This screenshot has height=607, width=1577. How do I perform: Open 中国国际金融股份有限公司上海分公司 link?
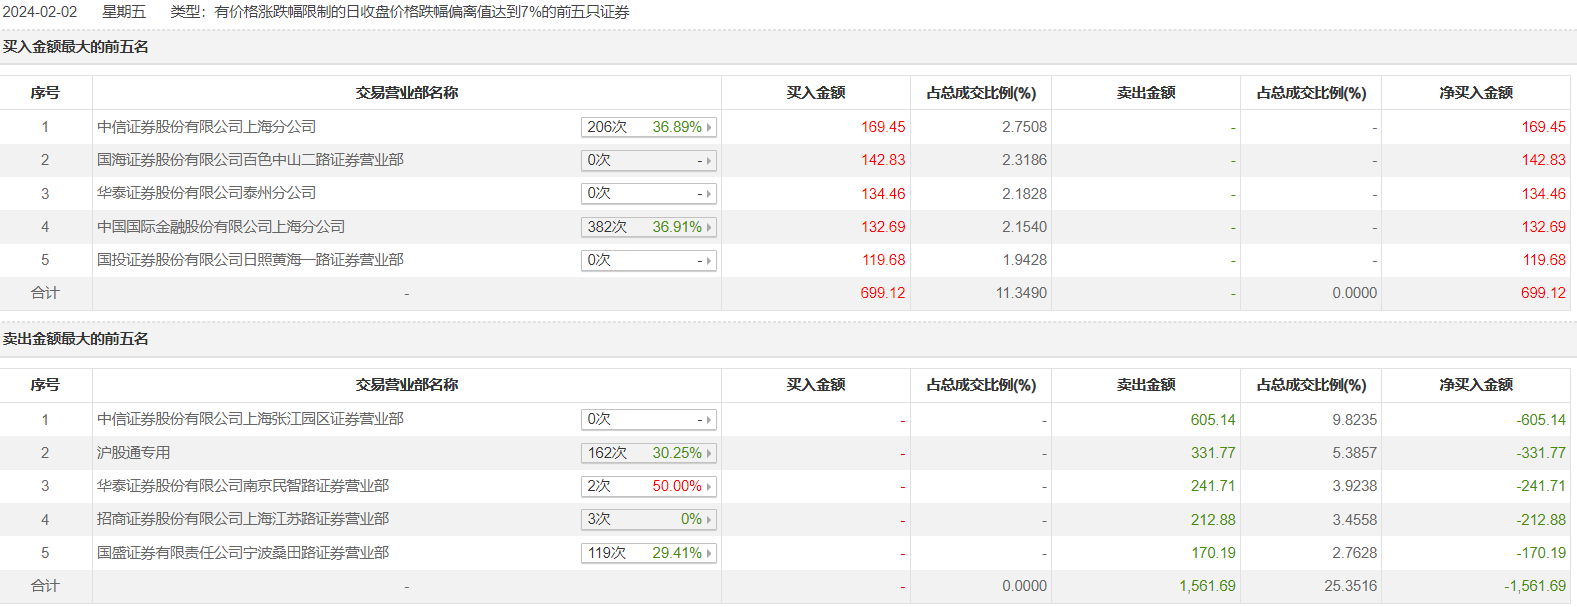[221, 227]
